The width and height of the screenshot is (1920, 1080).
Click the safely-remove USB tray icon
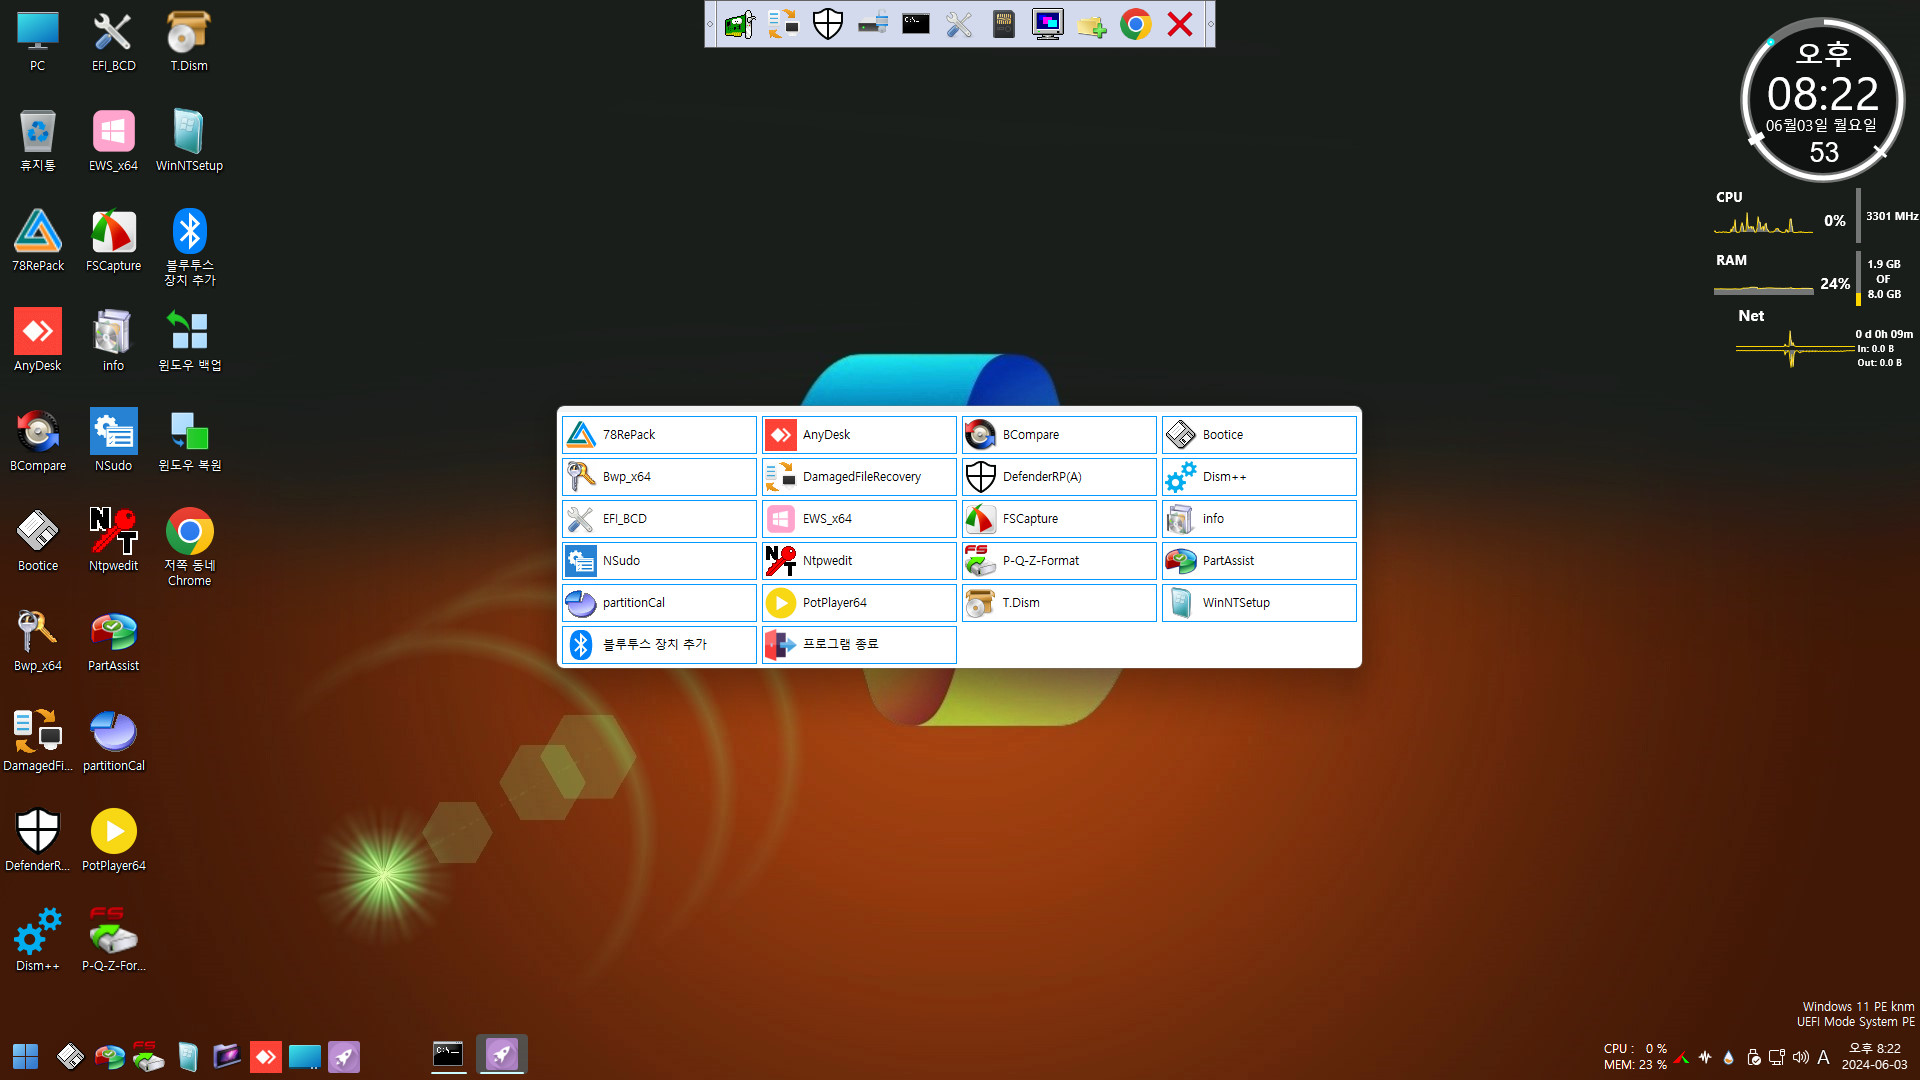click(x=1753, y=1057)
